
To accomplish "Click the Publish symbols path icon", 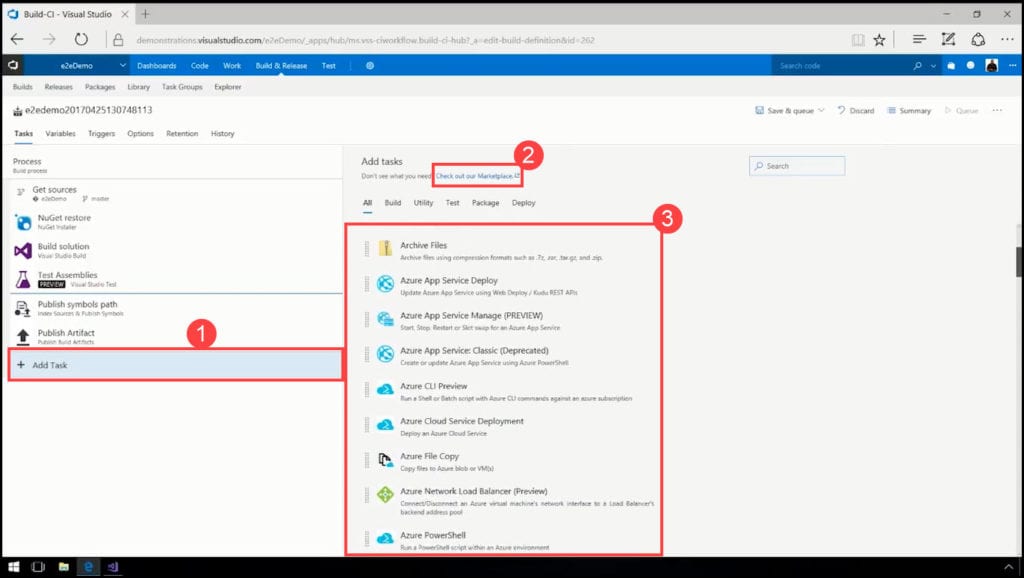I will coord(23,308).
